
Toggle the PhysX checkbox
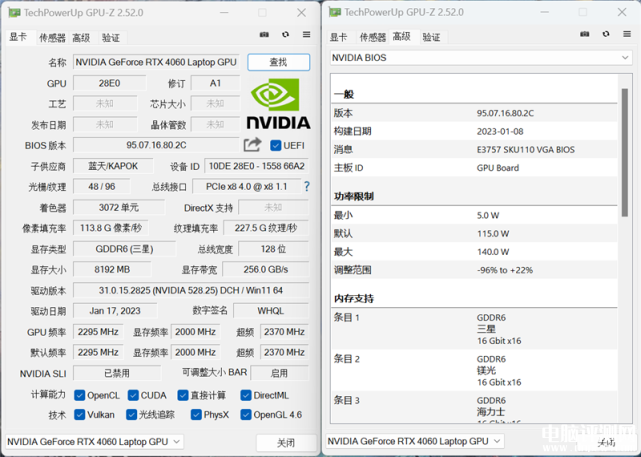(x=196, y=415)
